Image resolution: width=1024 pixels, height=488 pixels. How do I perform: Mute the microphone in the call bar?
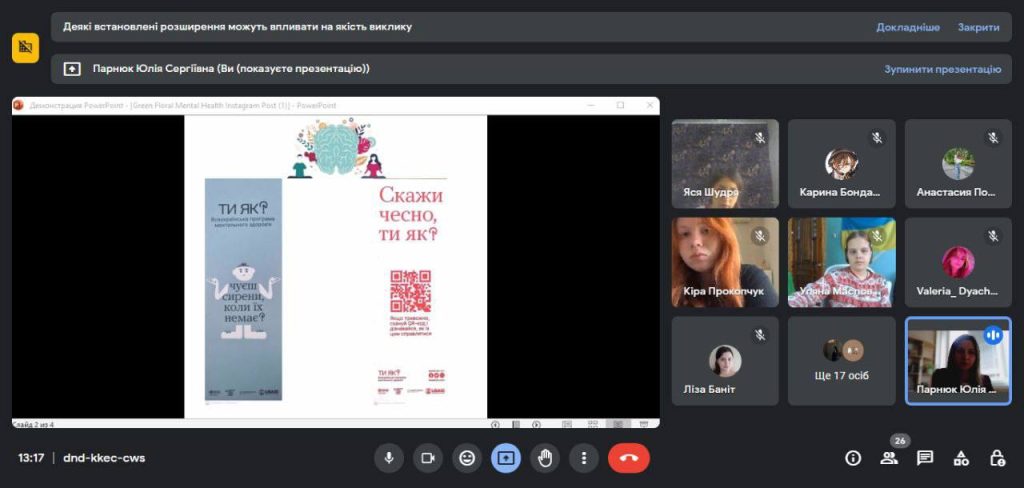pos(389,458)
